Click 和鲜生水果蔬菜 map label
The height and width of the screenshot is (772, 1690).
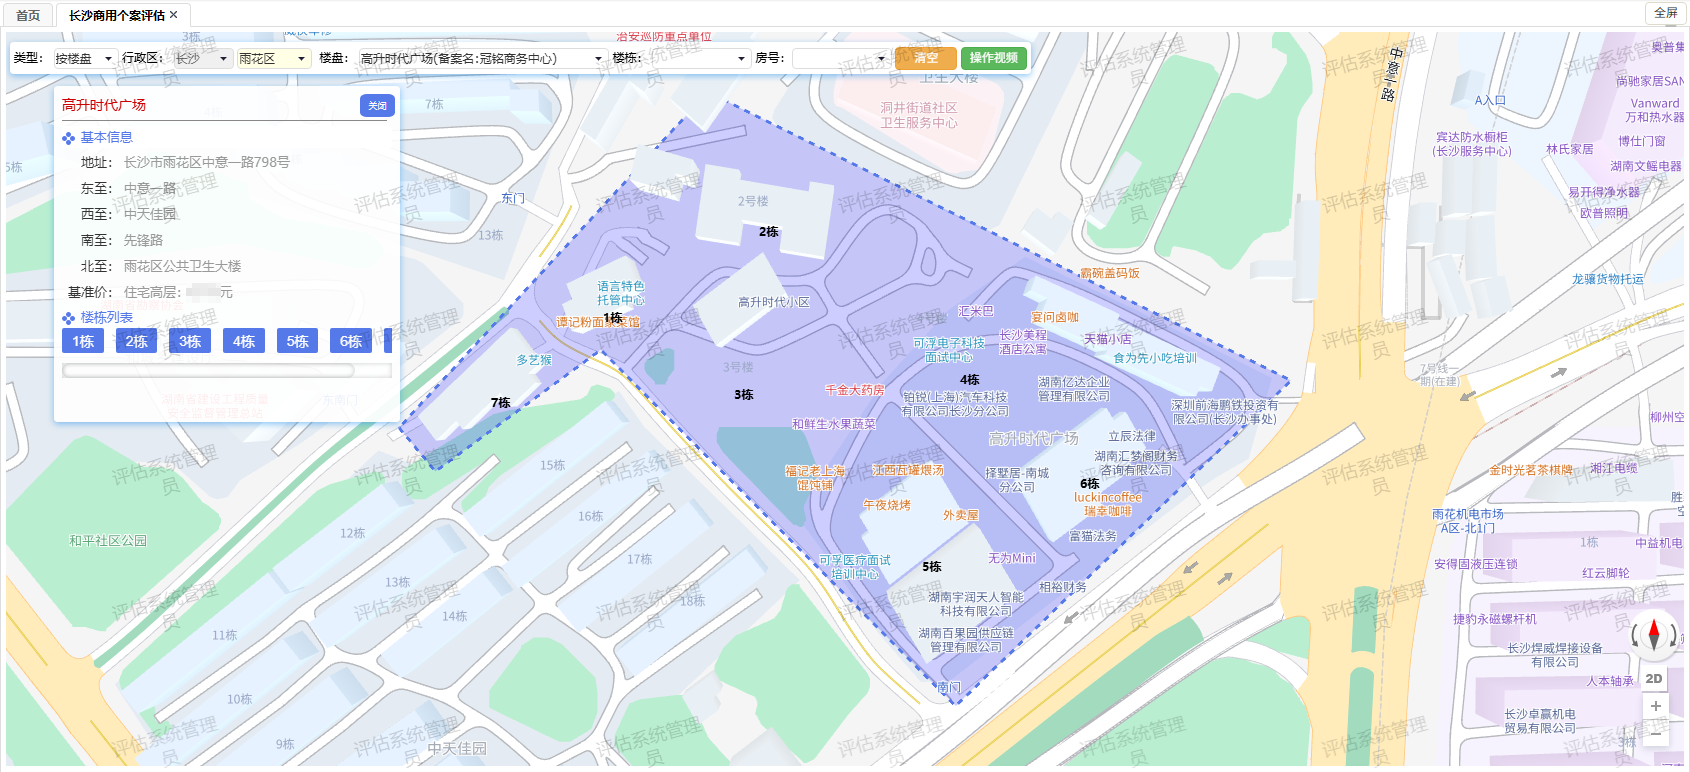tap(834, 424)
